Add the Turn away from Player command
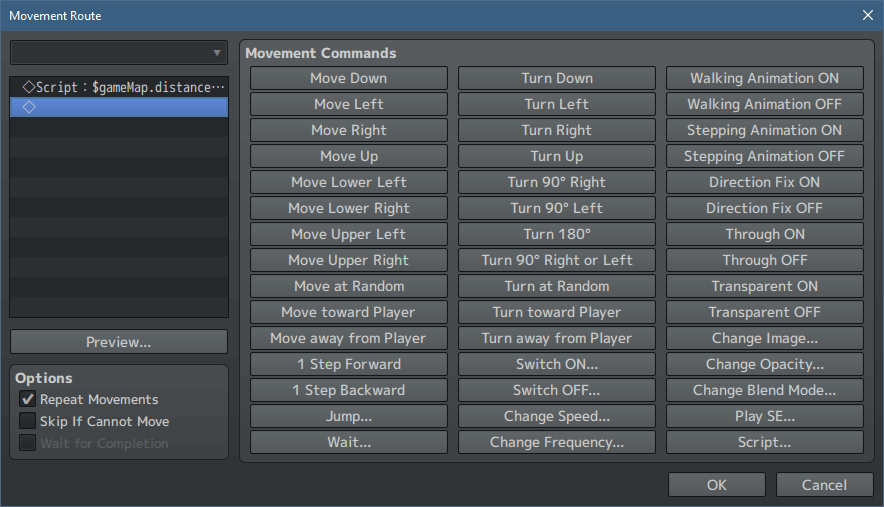Image resolution: width=884 pixels, height=507 pixels. click(557, 338)
